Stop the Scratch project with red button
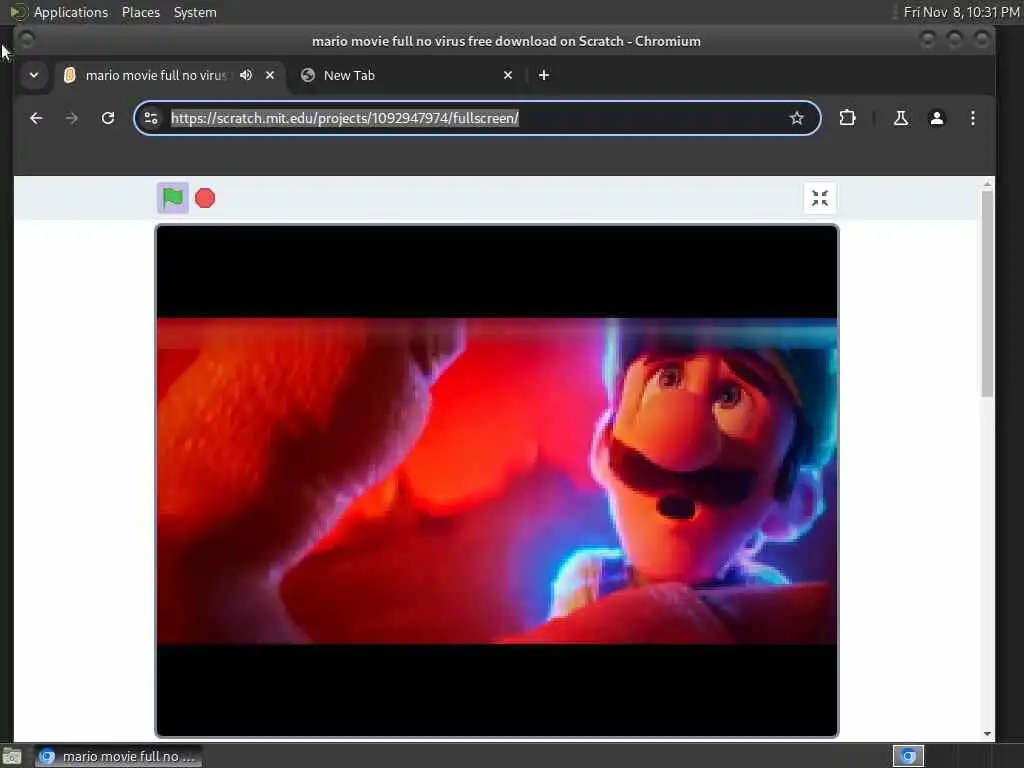Viewport: 1024px width, 768px height. pos(205,198)
